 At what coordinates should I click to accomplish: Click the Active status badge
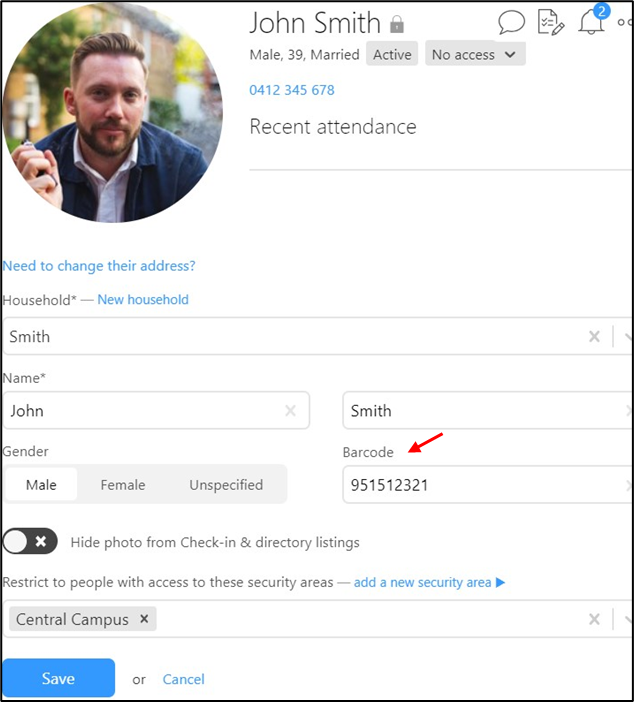pos(392,54)
